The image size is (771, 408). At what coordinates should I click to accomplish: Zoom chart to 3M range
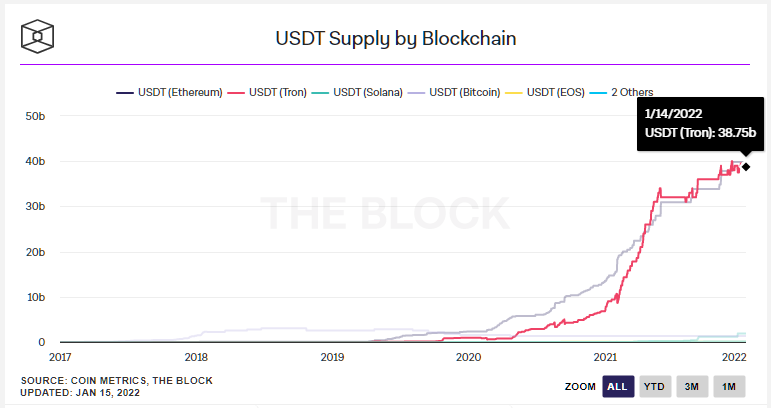pyautogui.click(x=692, y=387)
